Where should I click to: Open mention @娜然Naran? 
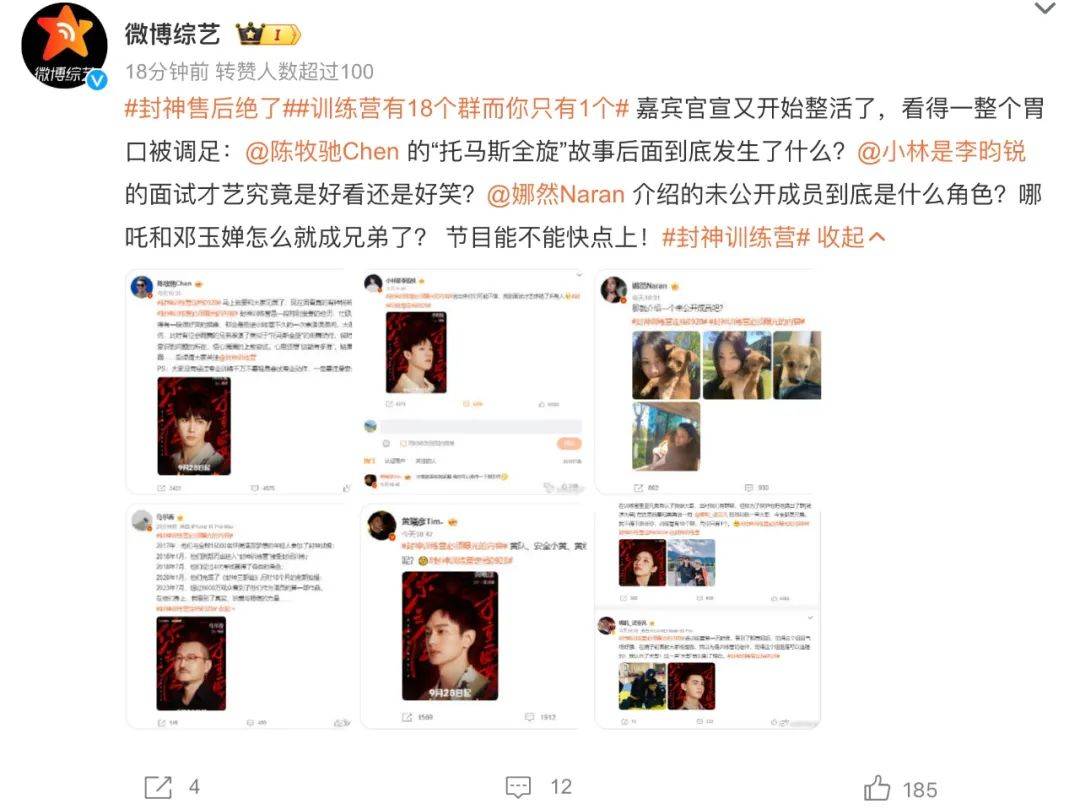pyautogui.click(x=555, y=194)
